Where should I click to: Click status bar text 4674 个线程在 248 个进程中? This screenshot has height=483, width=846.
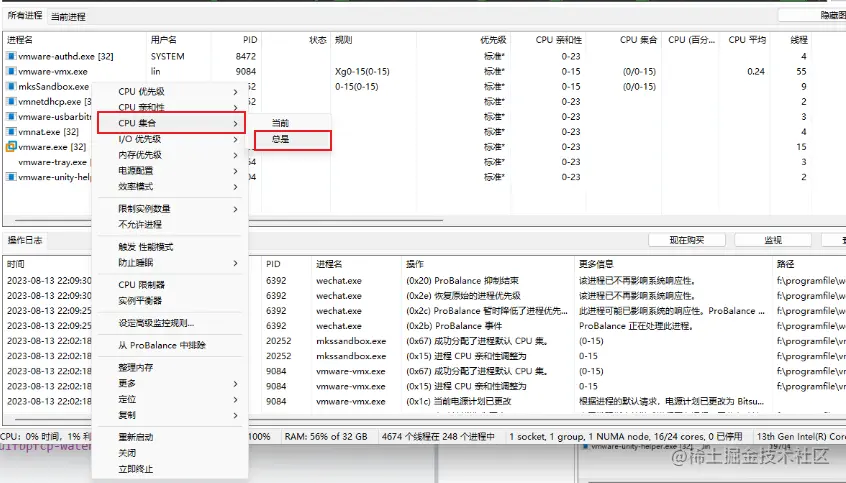pos(438,437)
